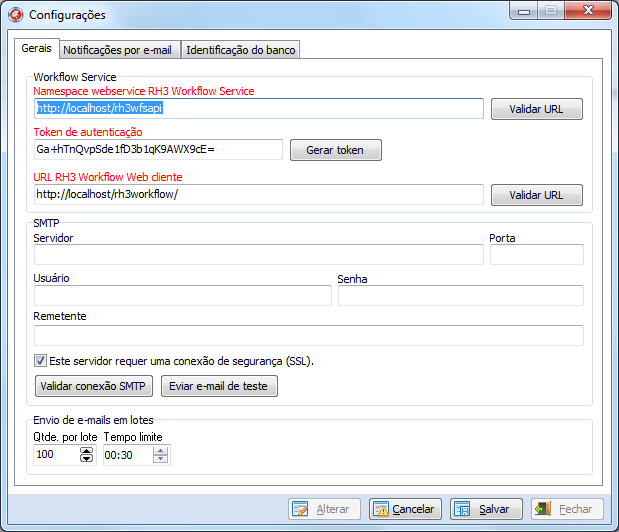The height and width of the screenshot is (532, 619).
Task: Click the Alterar button's edit icon
Action: [x=300, y=509]
